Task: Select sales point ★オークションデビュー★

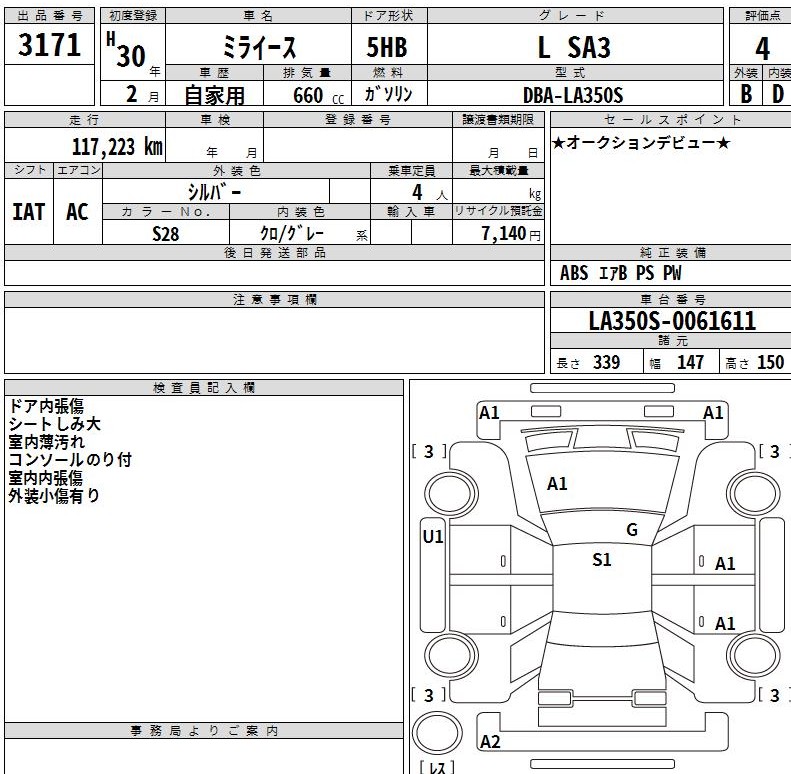Action: pos(641,143)
